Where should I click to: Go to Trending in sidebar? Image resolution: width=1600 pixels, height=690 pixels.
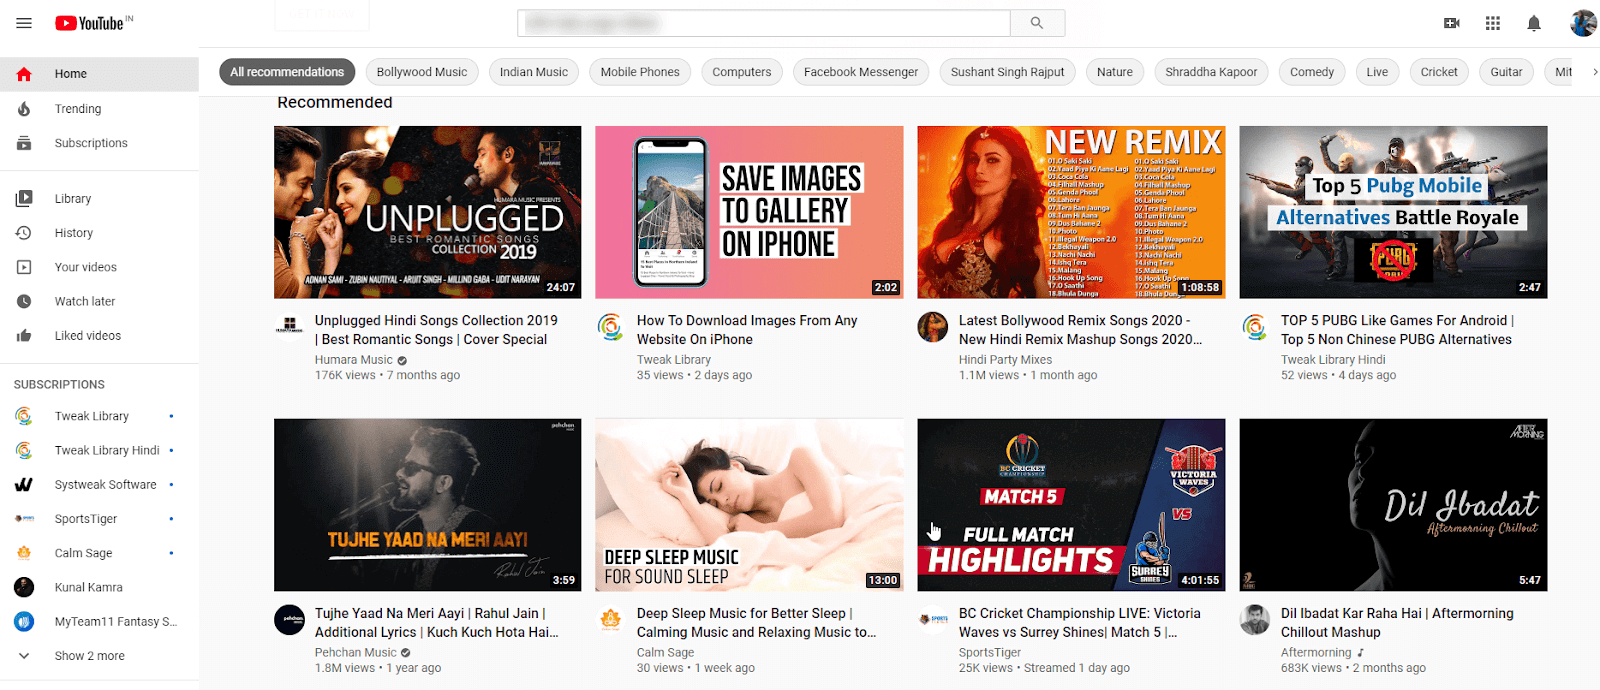click(78, 109)
